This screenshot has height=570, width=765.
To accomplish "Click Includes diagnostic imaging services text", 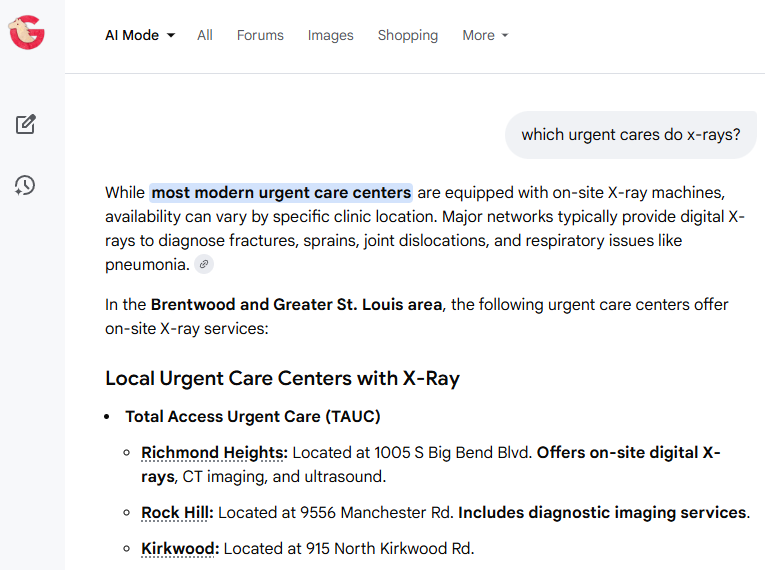I will tap(603, 513).
